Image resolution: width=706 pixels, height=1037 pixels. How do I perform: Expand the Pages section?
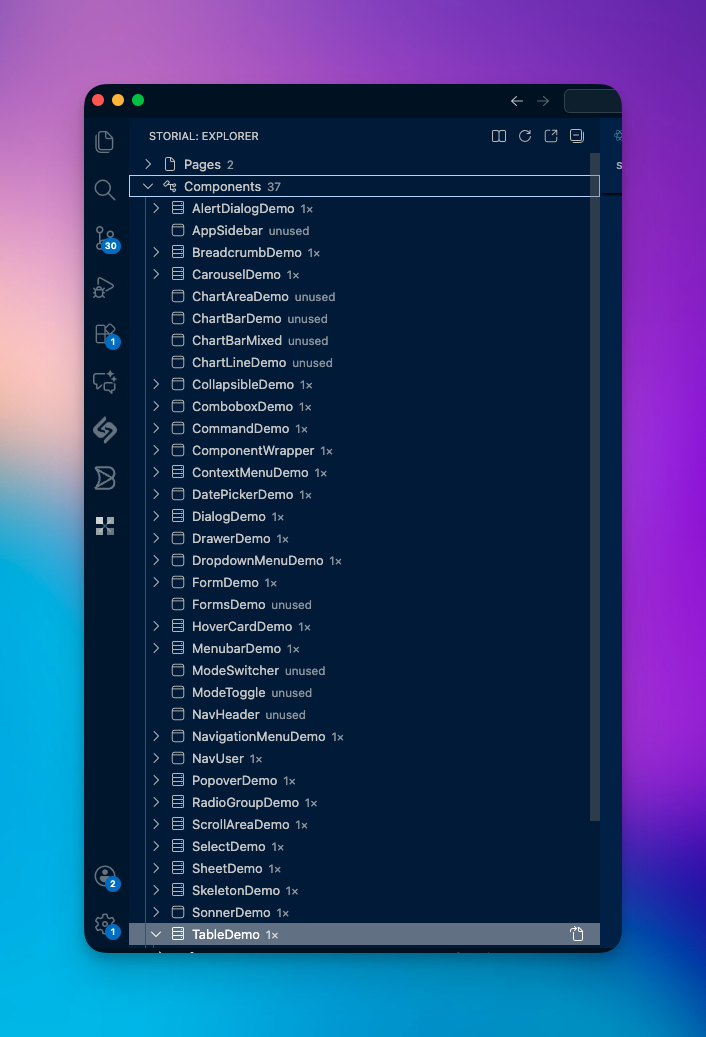click(148, 164)
